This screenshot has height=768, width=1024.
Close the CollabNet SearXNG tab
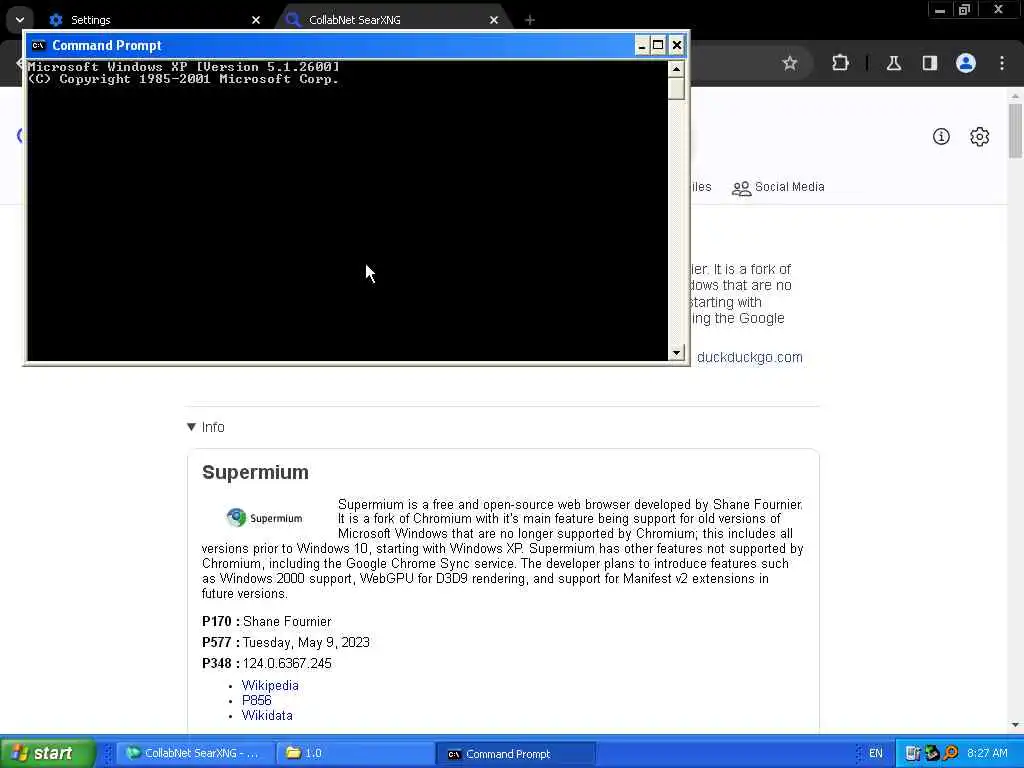[x=494, y=20]
